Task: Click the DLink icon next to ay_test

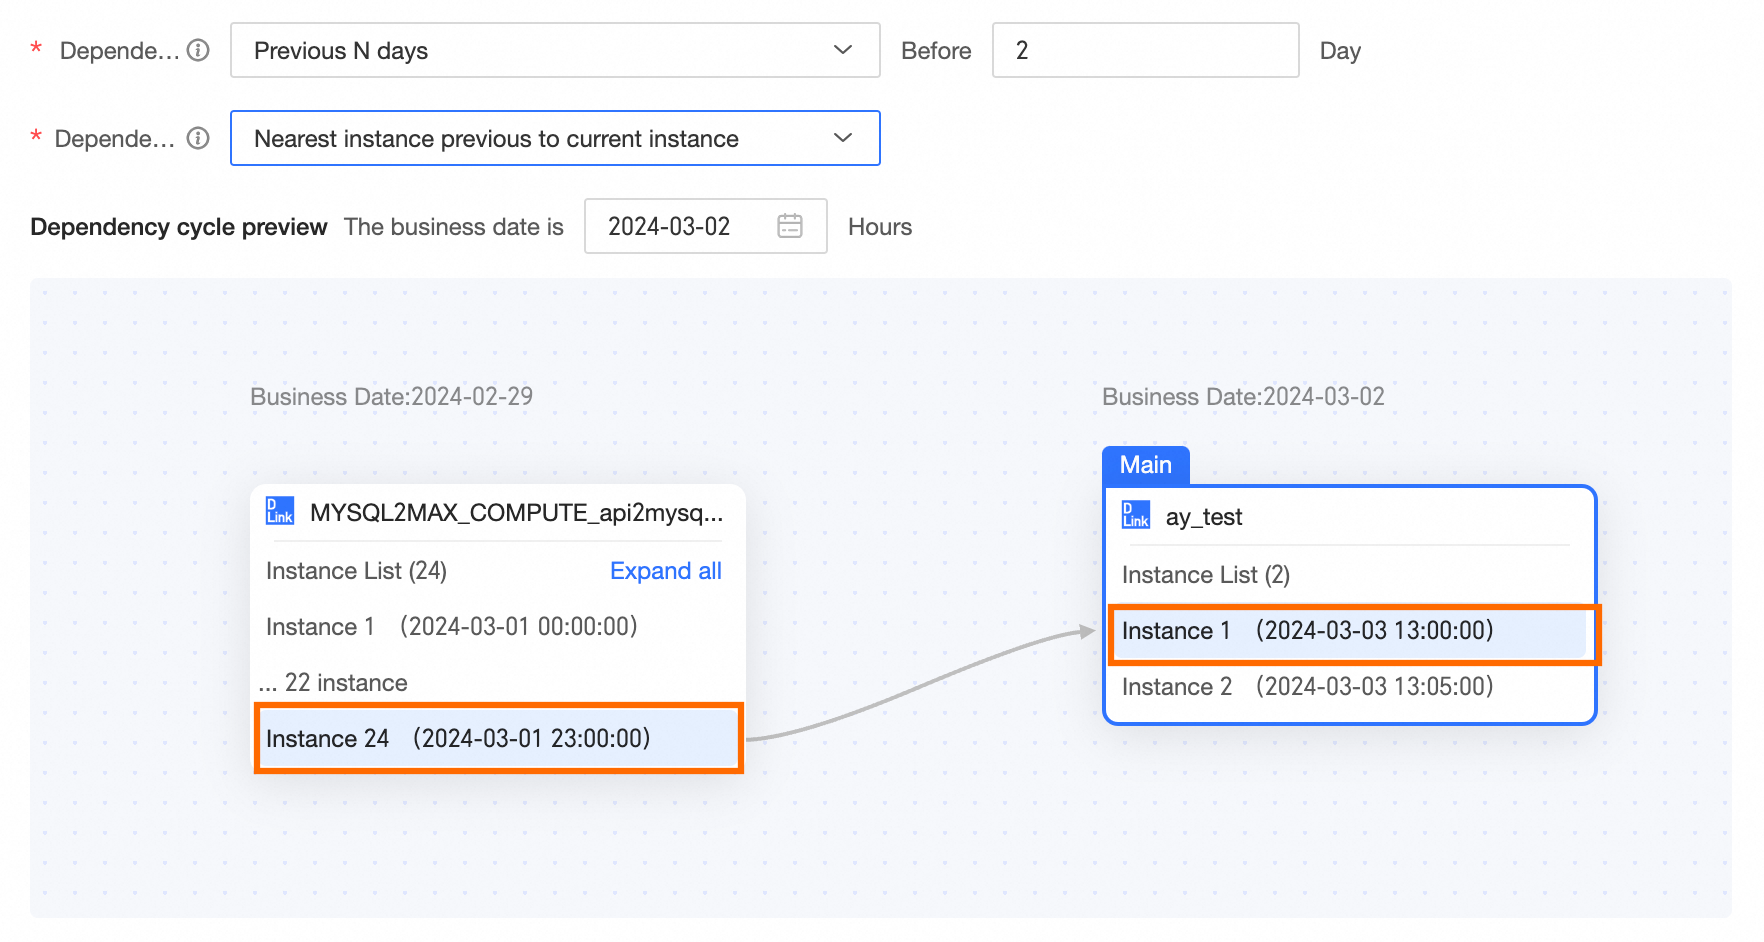Action: click(1136, 515)
